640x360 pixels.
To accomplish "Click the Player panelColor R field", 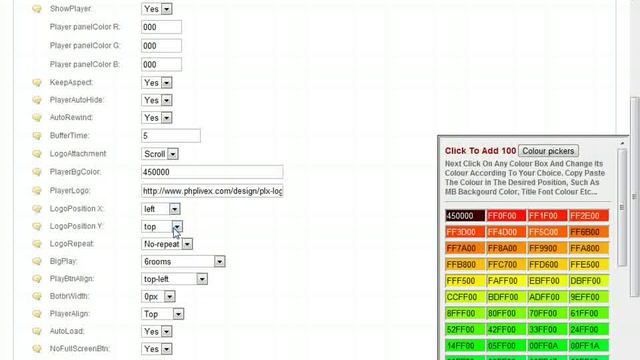I will tap(161, 27).
